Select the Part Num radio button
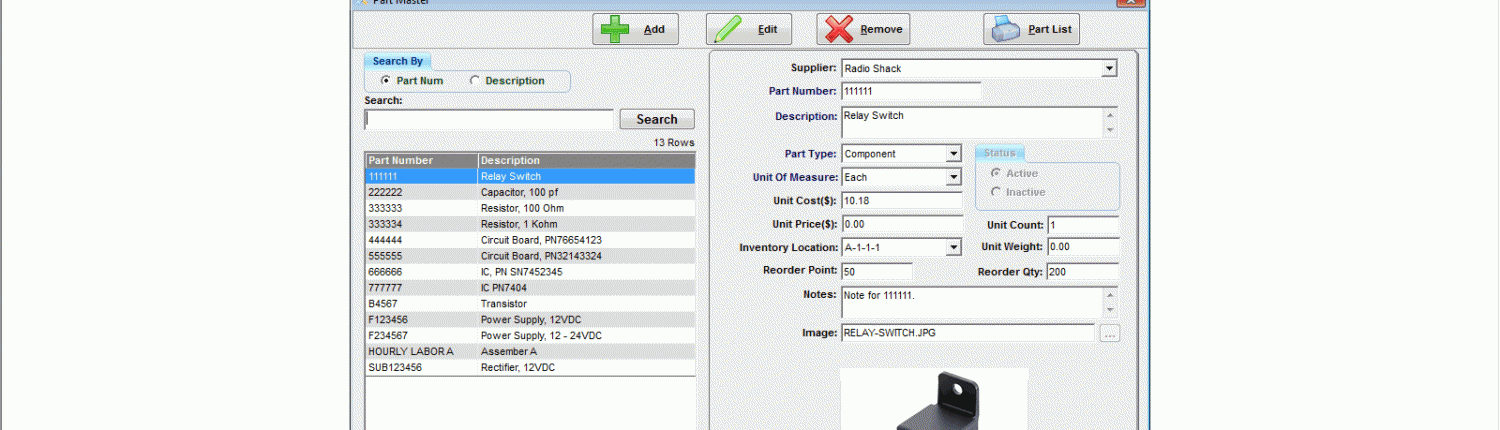 (x=386, y=81)
